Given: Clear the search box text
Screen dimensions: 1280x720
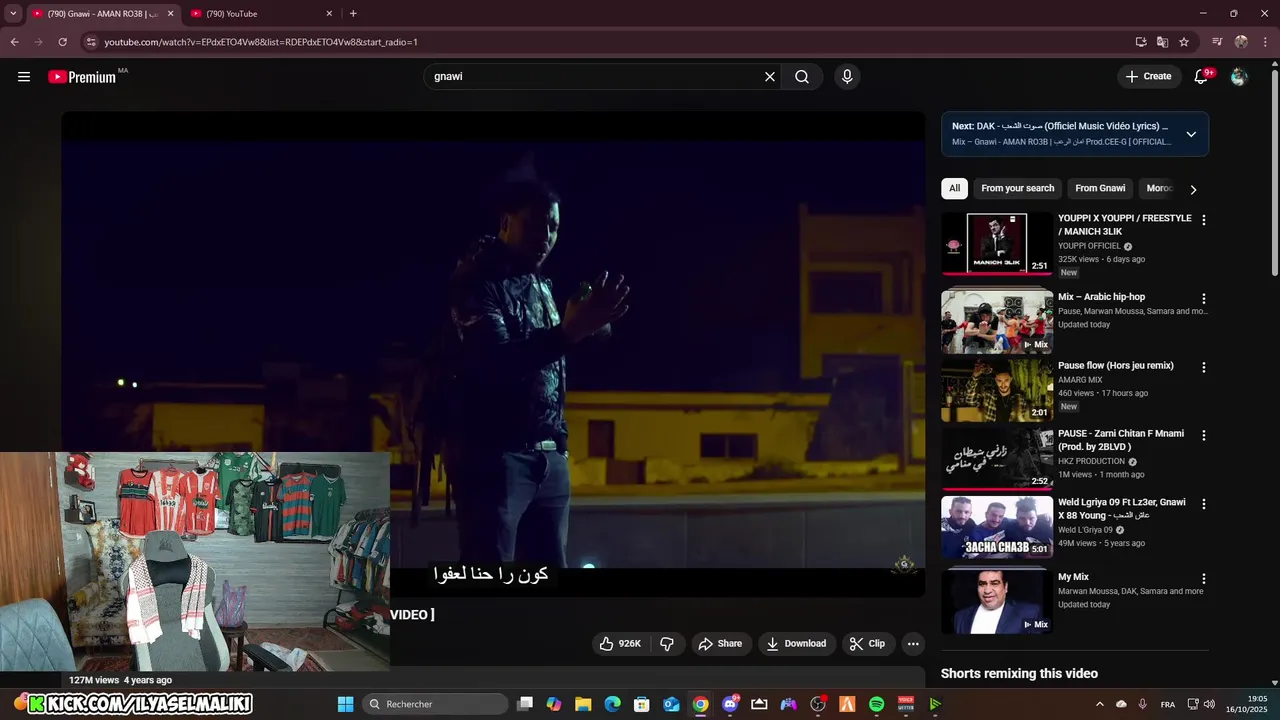Looking at the screenshot, I should click(x=770, y=76).
